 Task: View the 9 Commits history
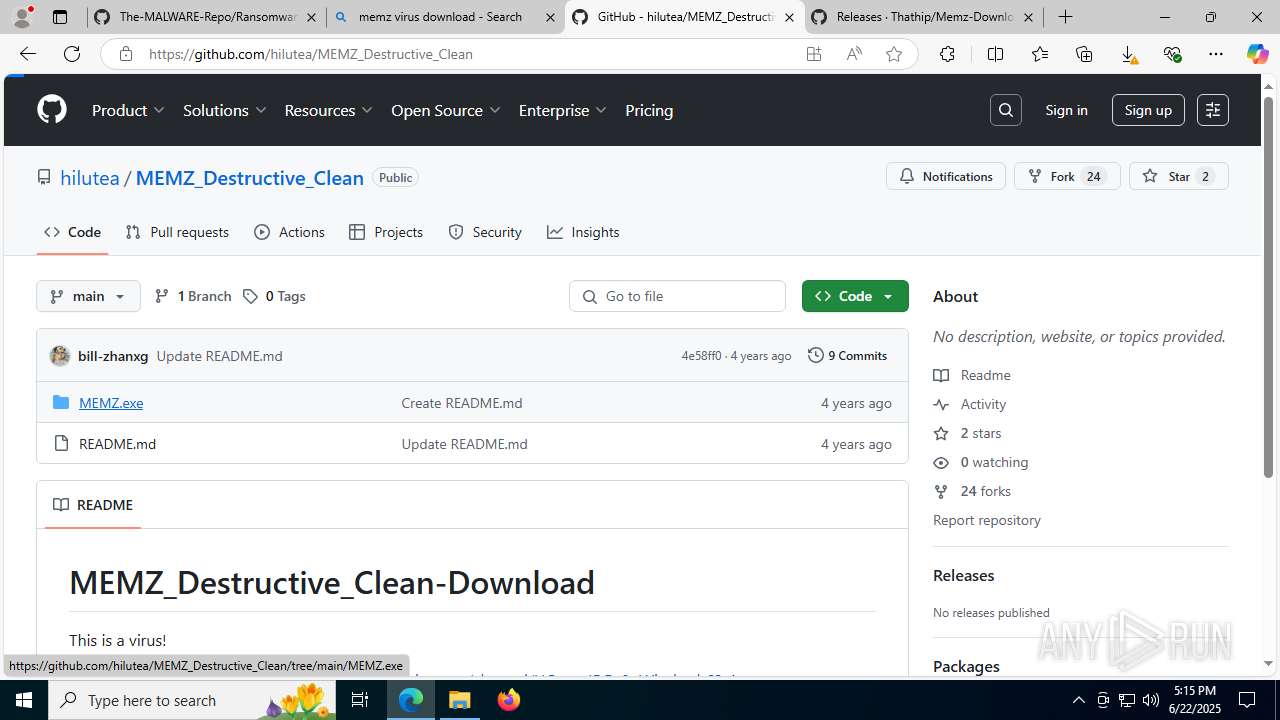848,356
